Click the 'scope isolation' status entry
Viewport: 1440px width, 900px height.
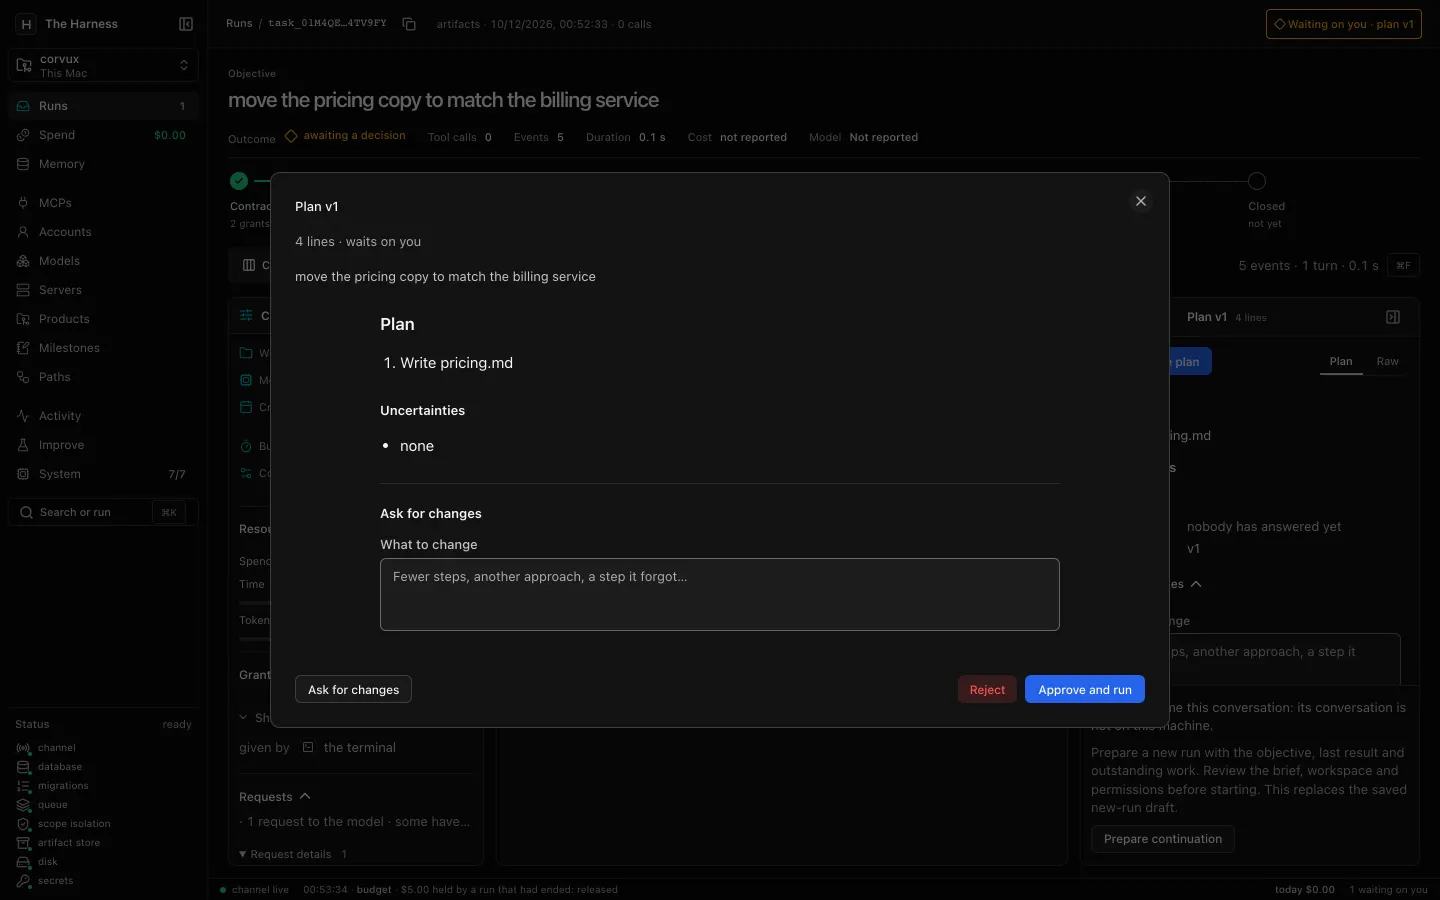click(64, 824)
